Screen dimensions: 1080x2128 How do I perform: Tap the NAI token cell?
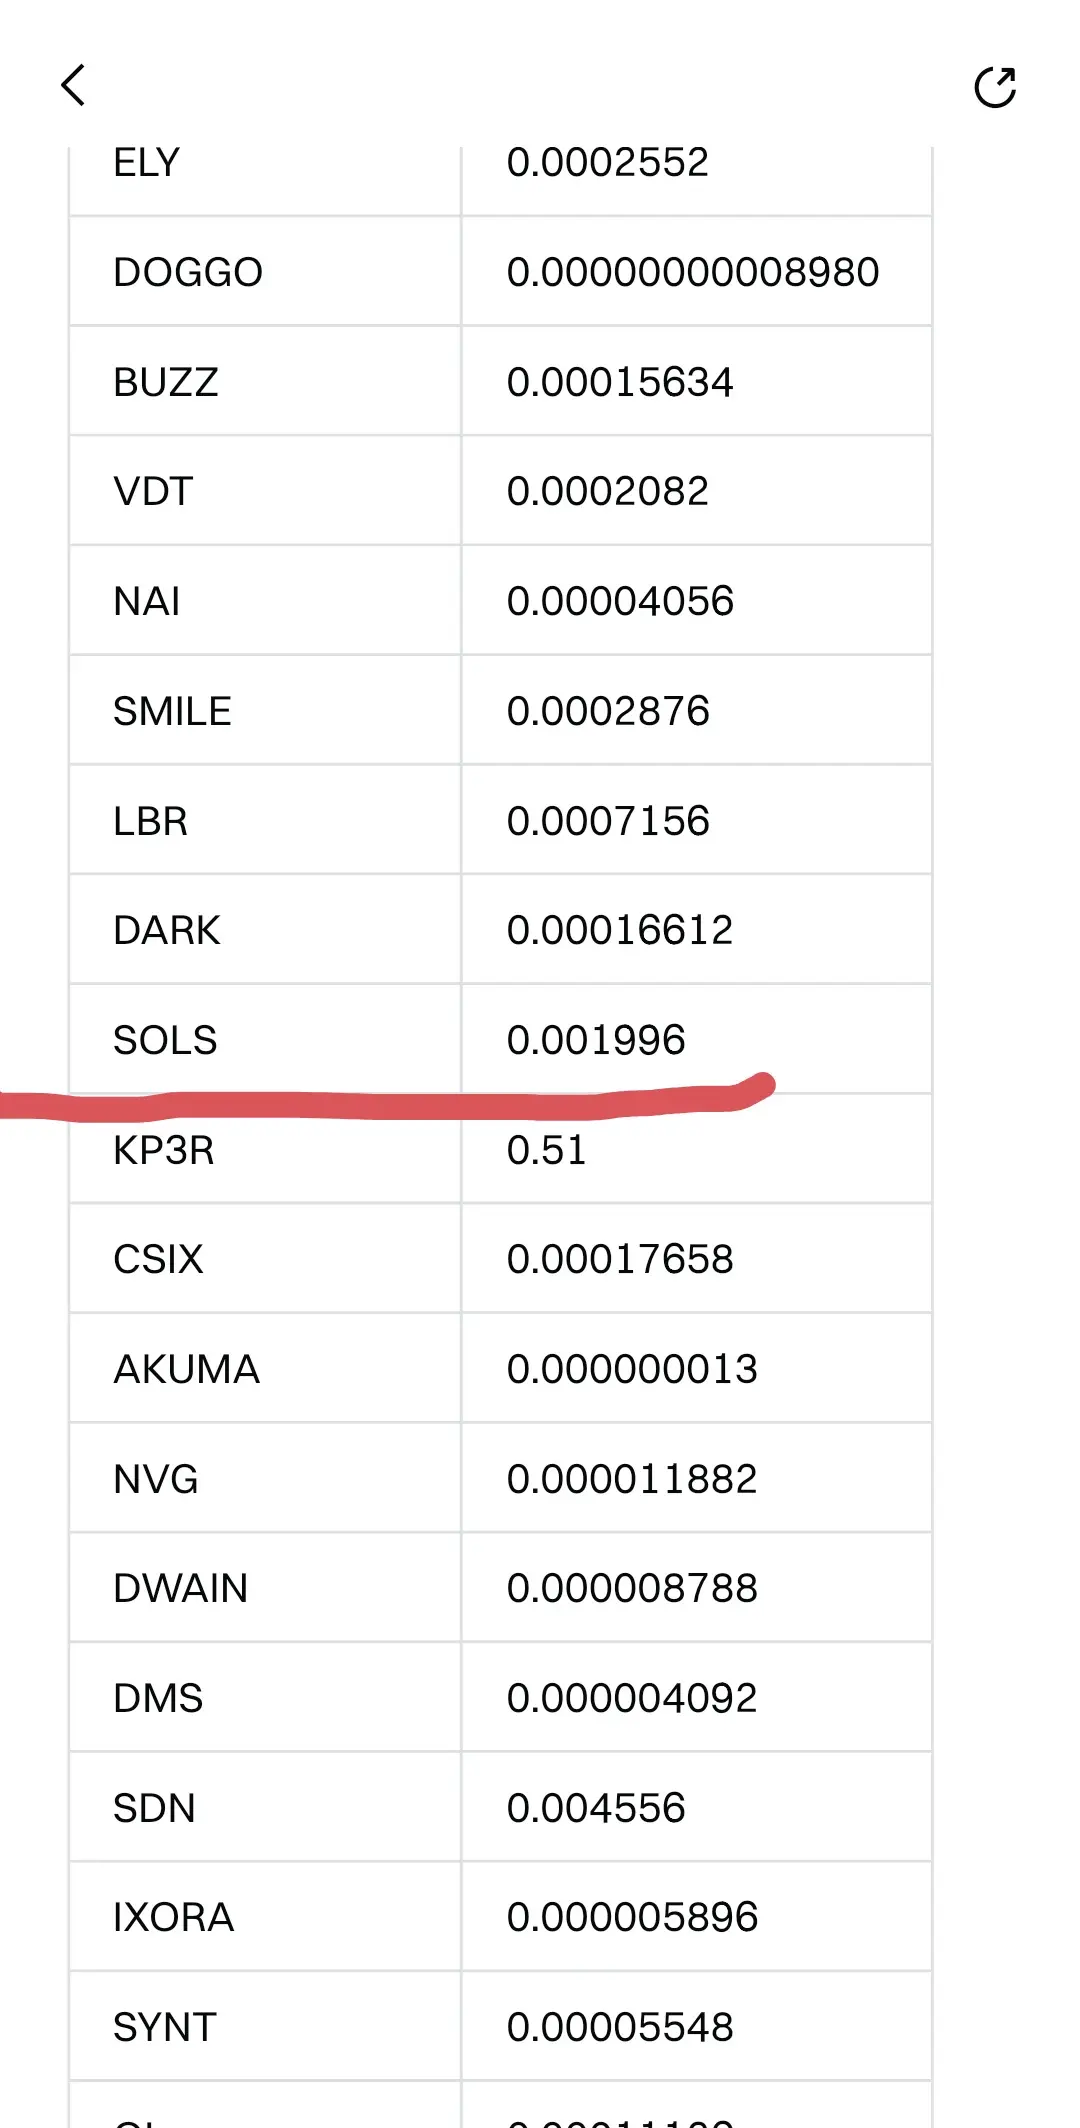click(x=147, y=602)
